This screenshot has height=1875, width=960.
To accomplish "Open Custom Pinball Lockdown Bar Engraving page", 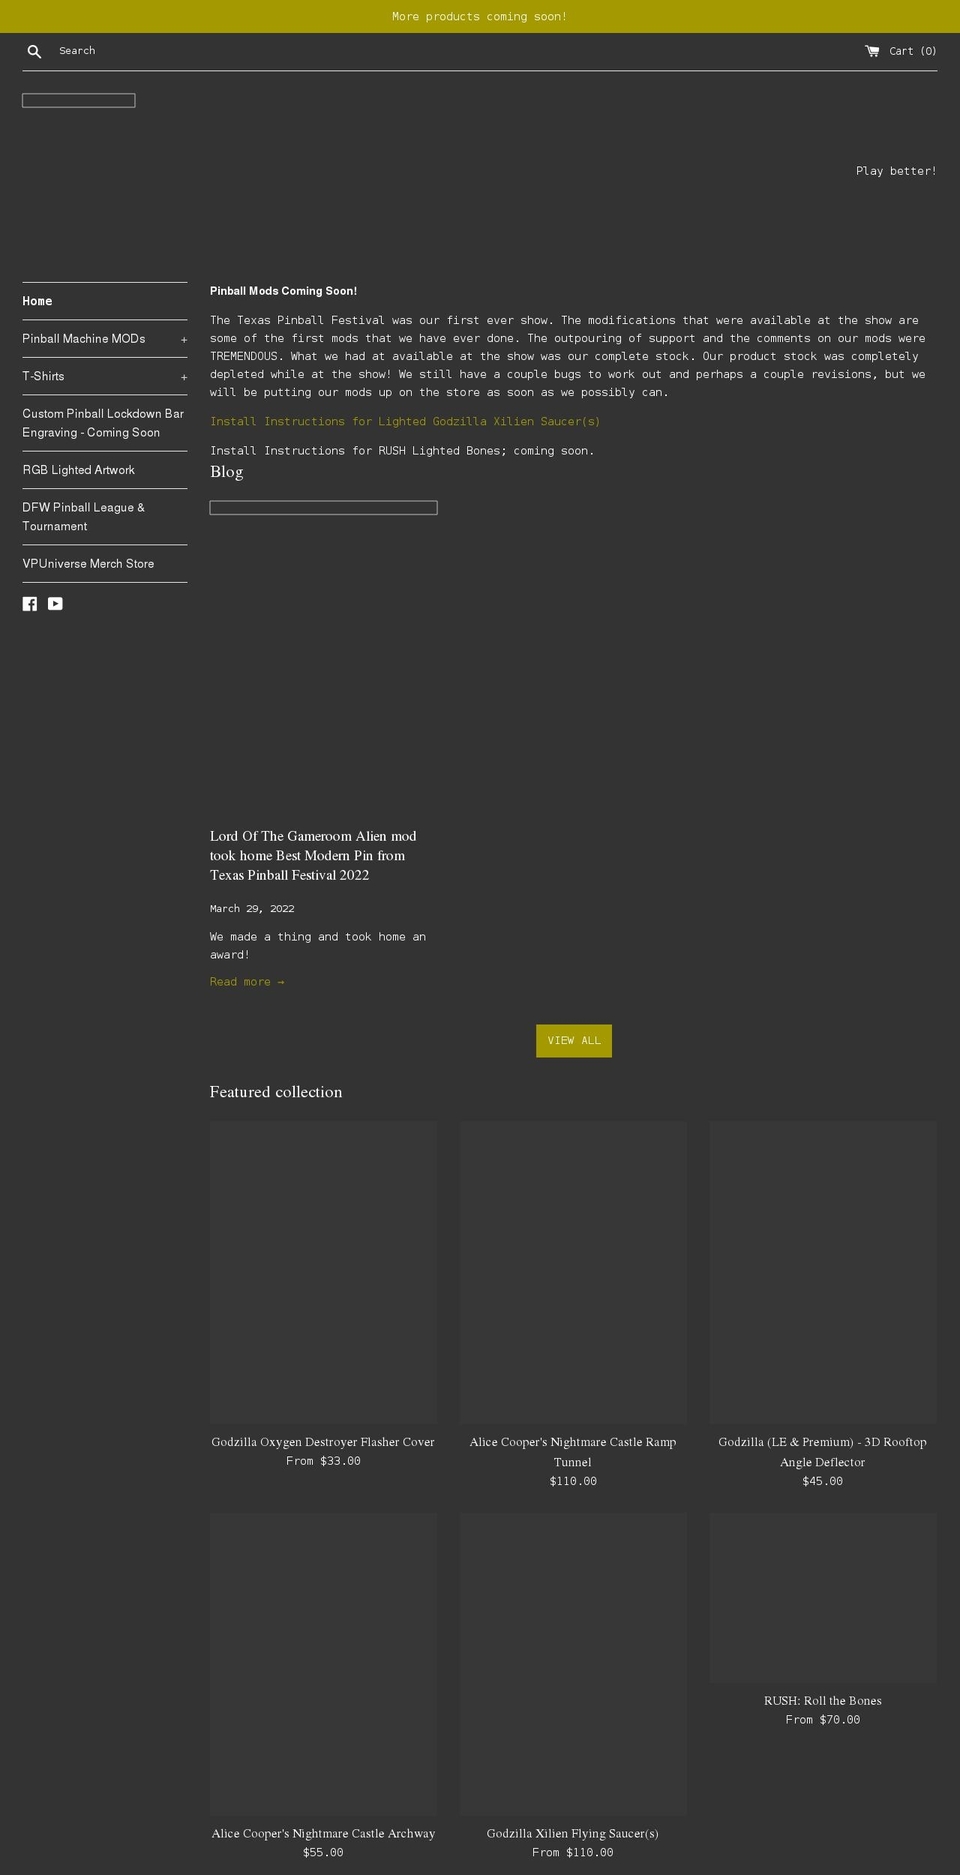I will pos(104,423).
